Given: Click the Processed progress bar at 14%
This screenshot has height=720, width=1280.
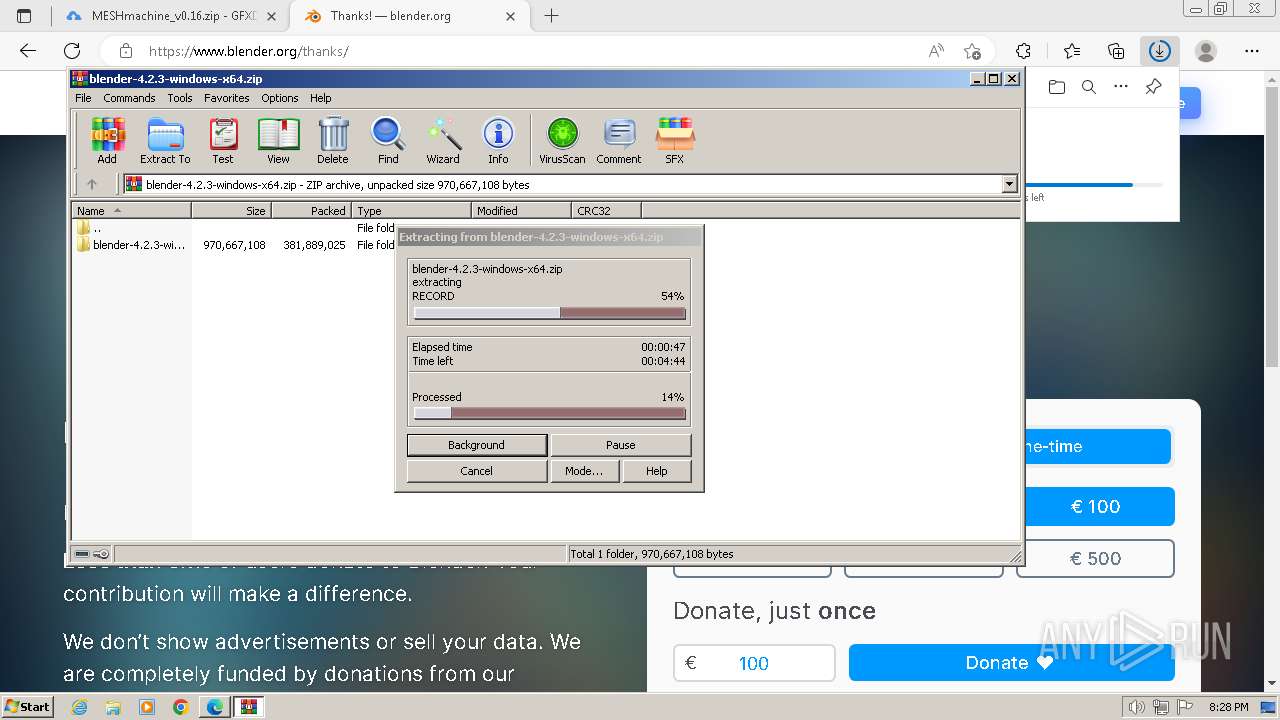Looking at the screenshot, I should coord(549,413).
